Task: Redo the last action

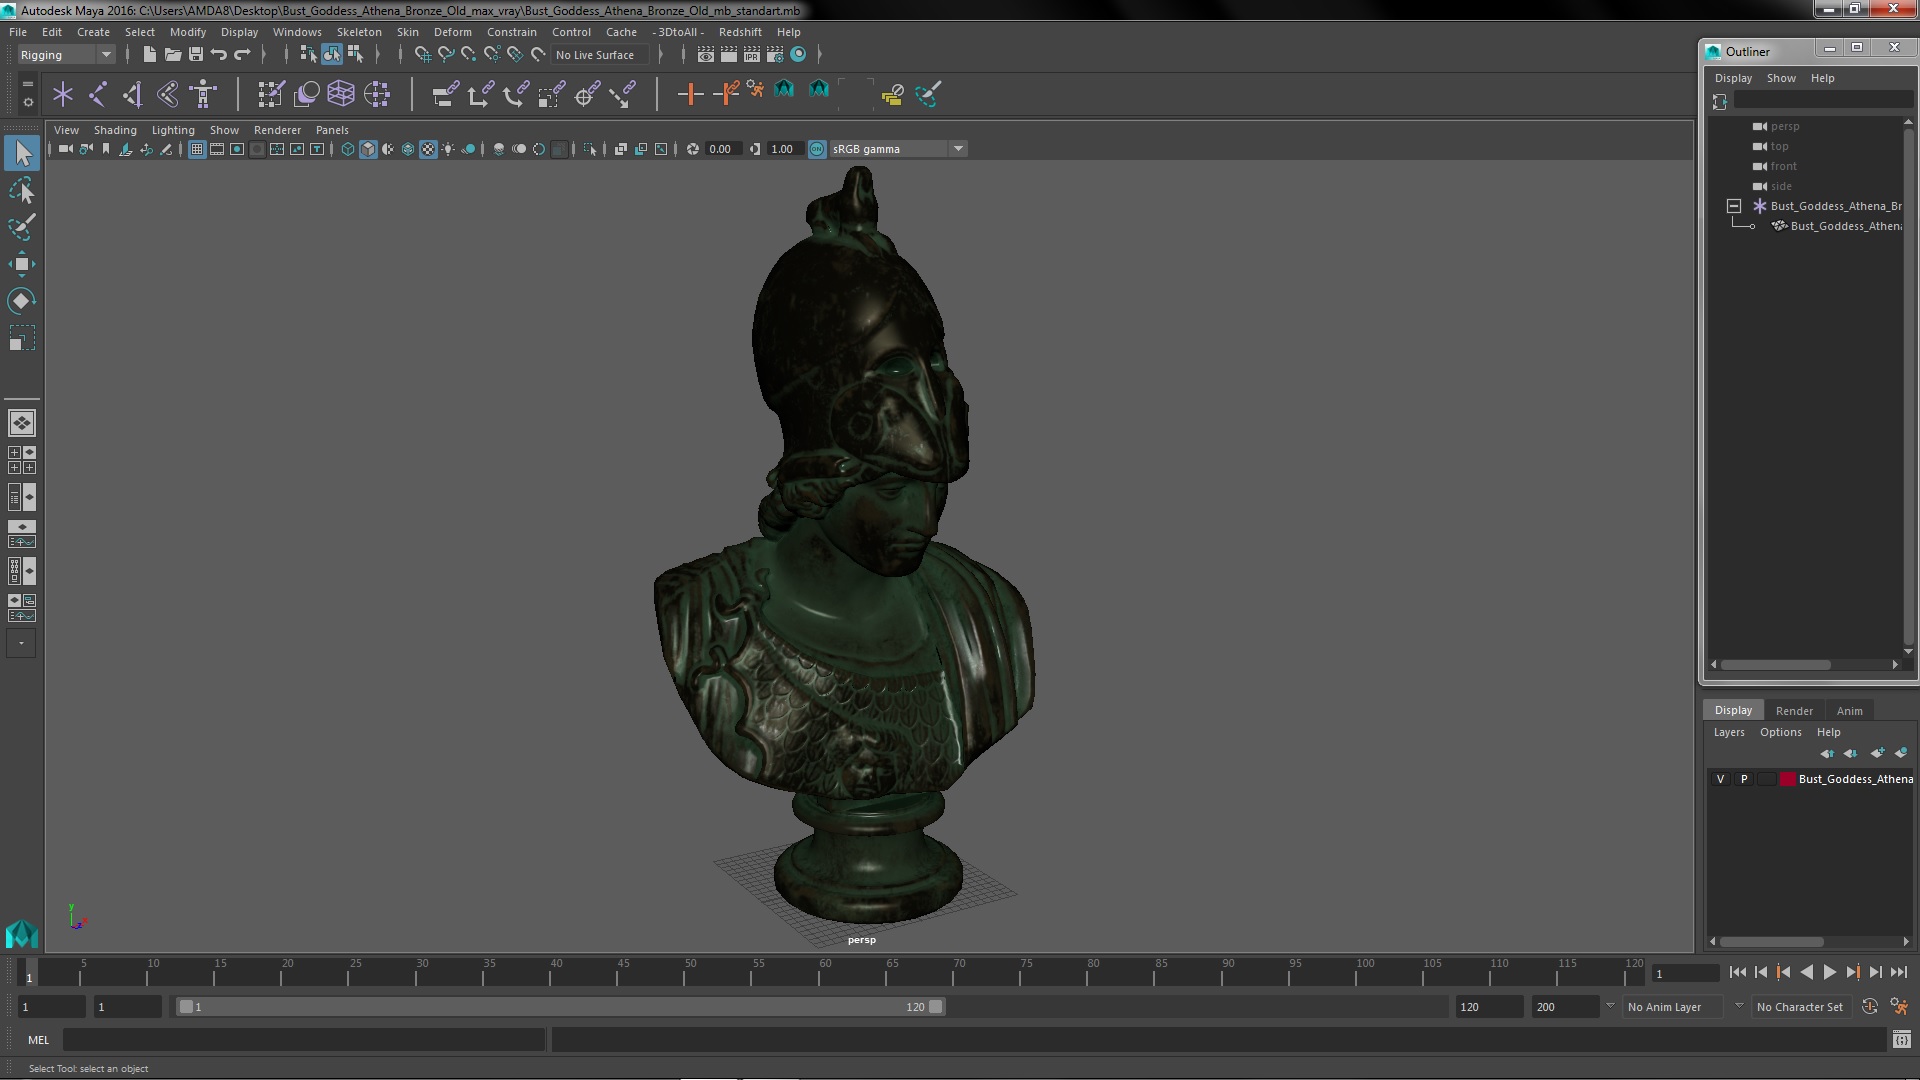Action: [x=242, y=54]
